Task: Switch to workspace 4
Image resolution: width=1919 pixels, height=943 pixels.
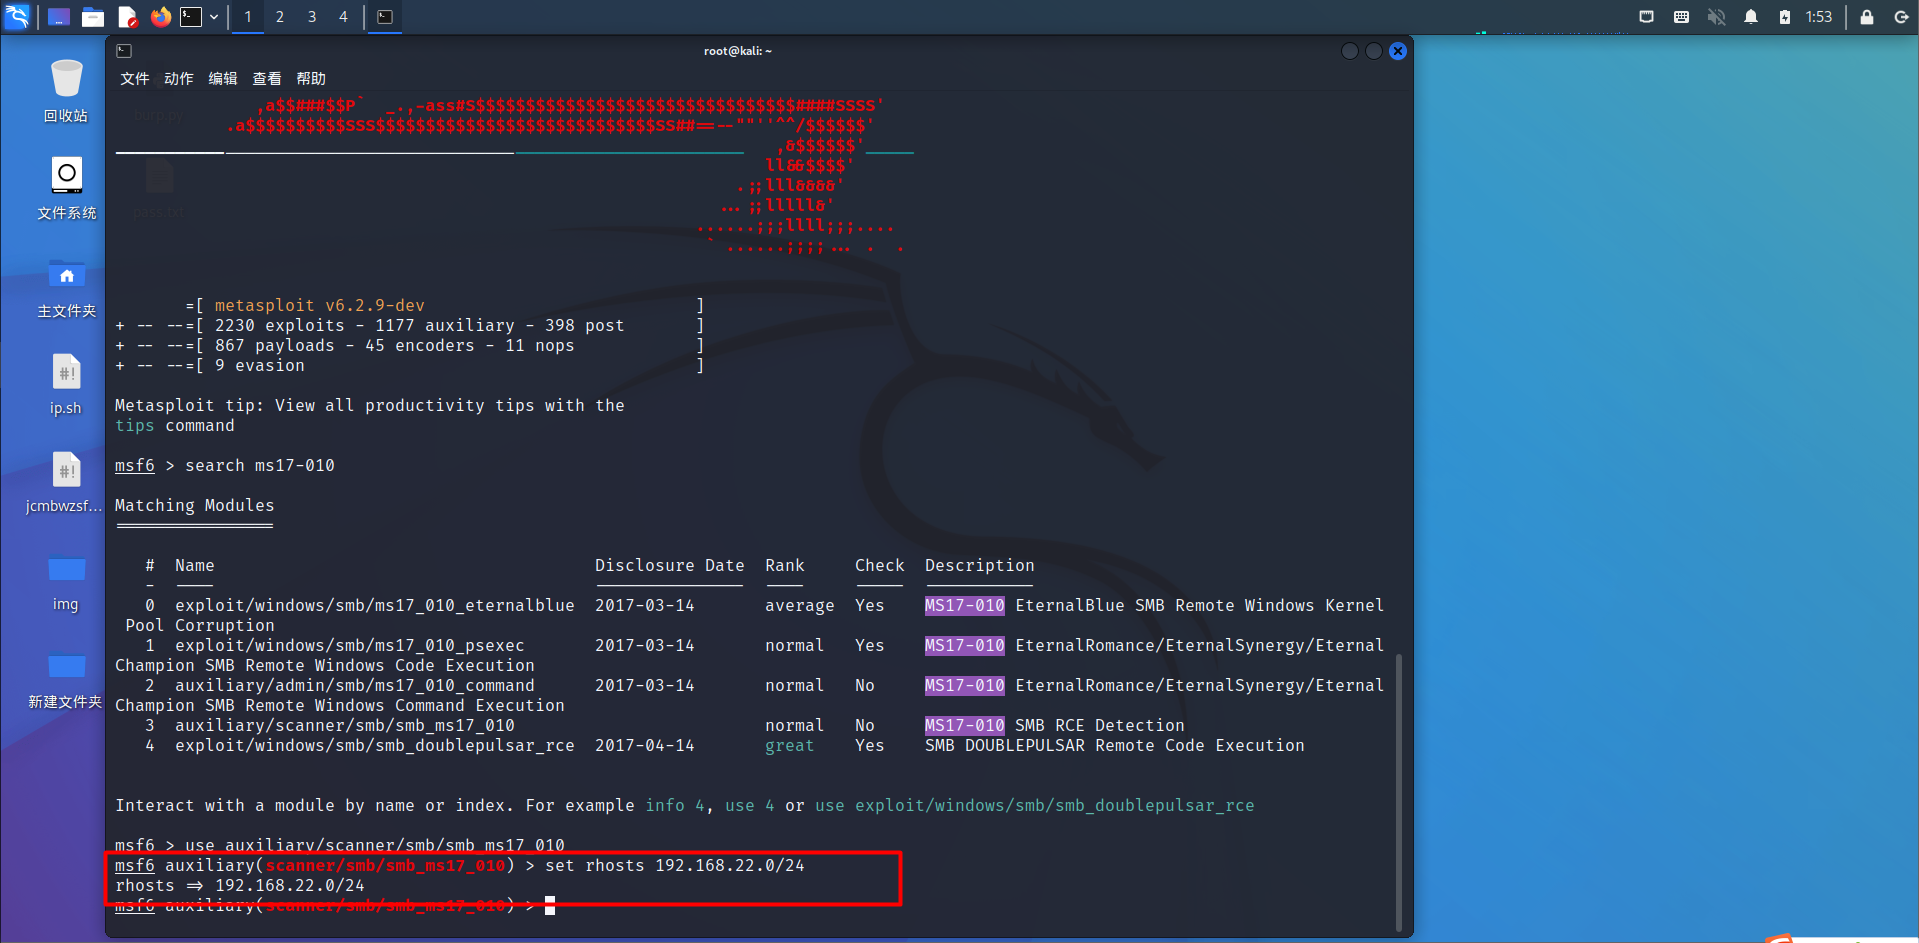Action: tap(344, 17)
